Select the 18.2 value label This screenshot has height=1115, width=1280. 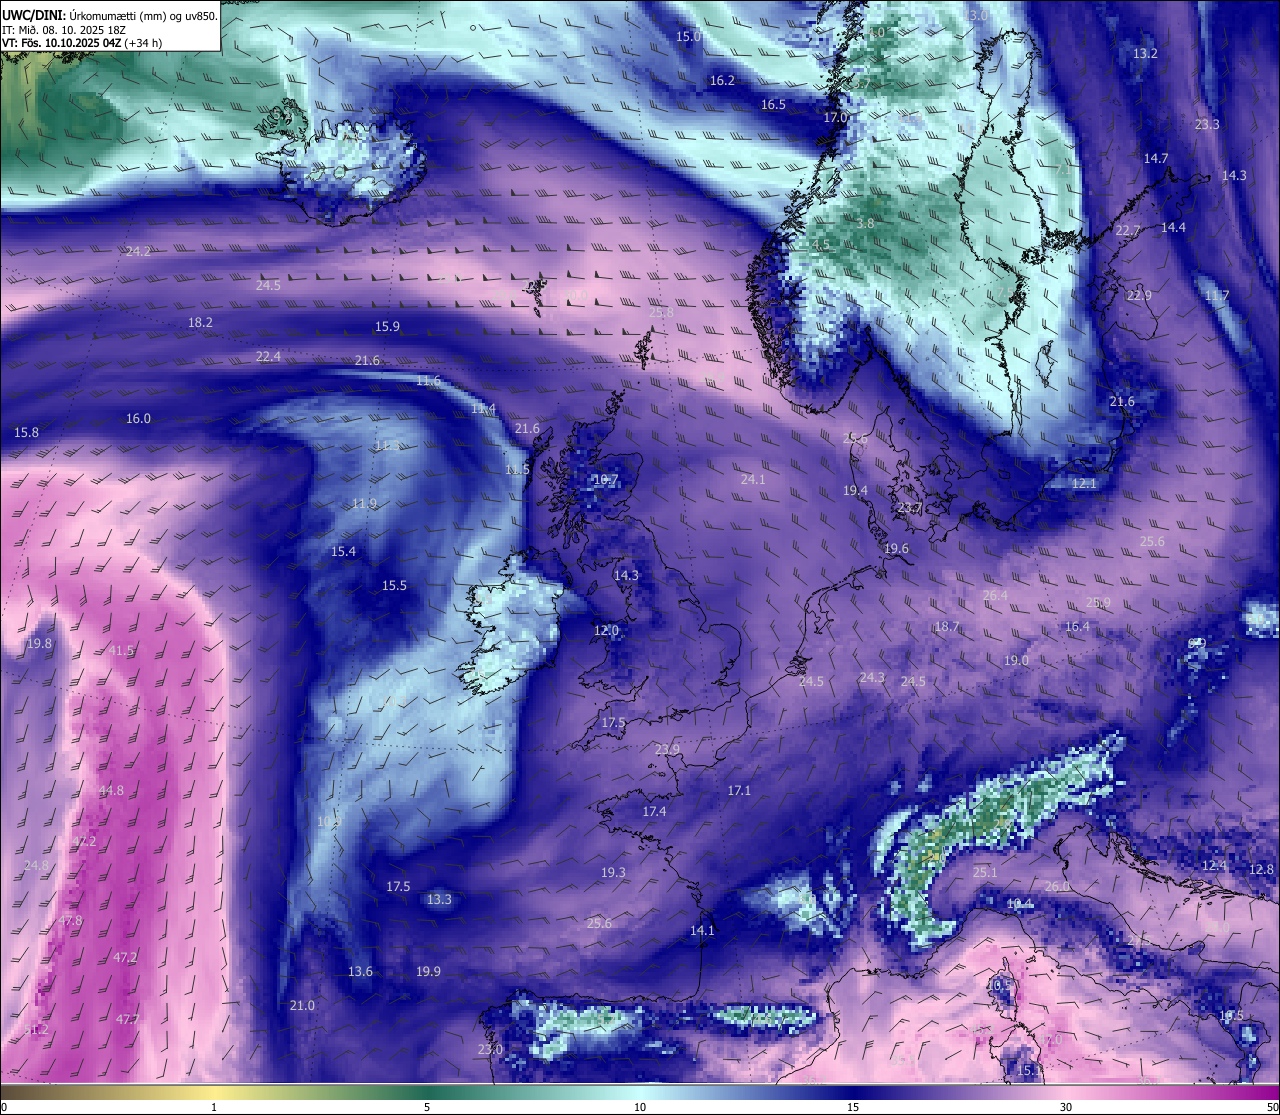click(x=200, y=322)
